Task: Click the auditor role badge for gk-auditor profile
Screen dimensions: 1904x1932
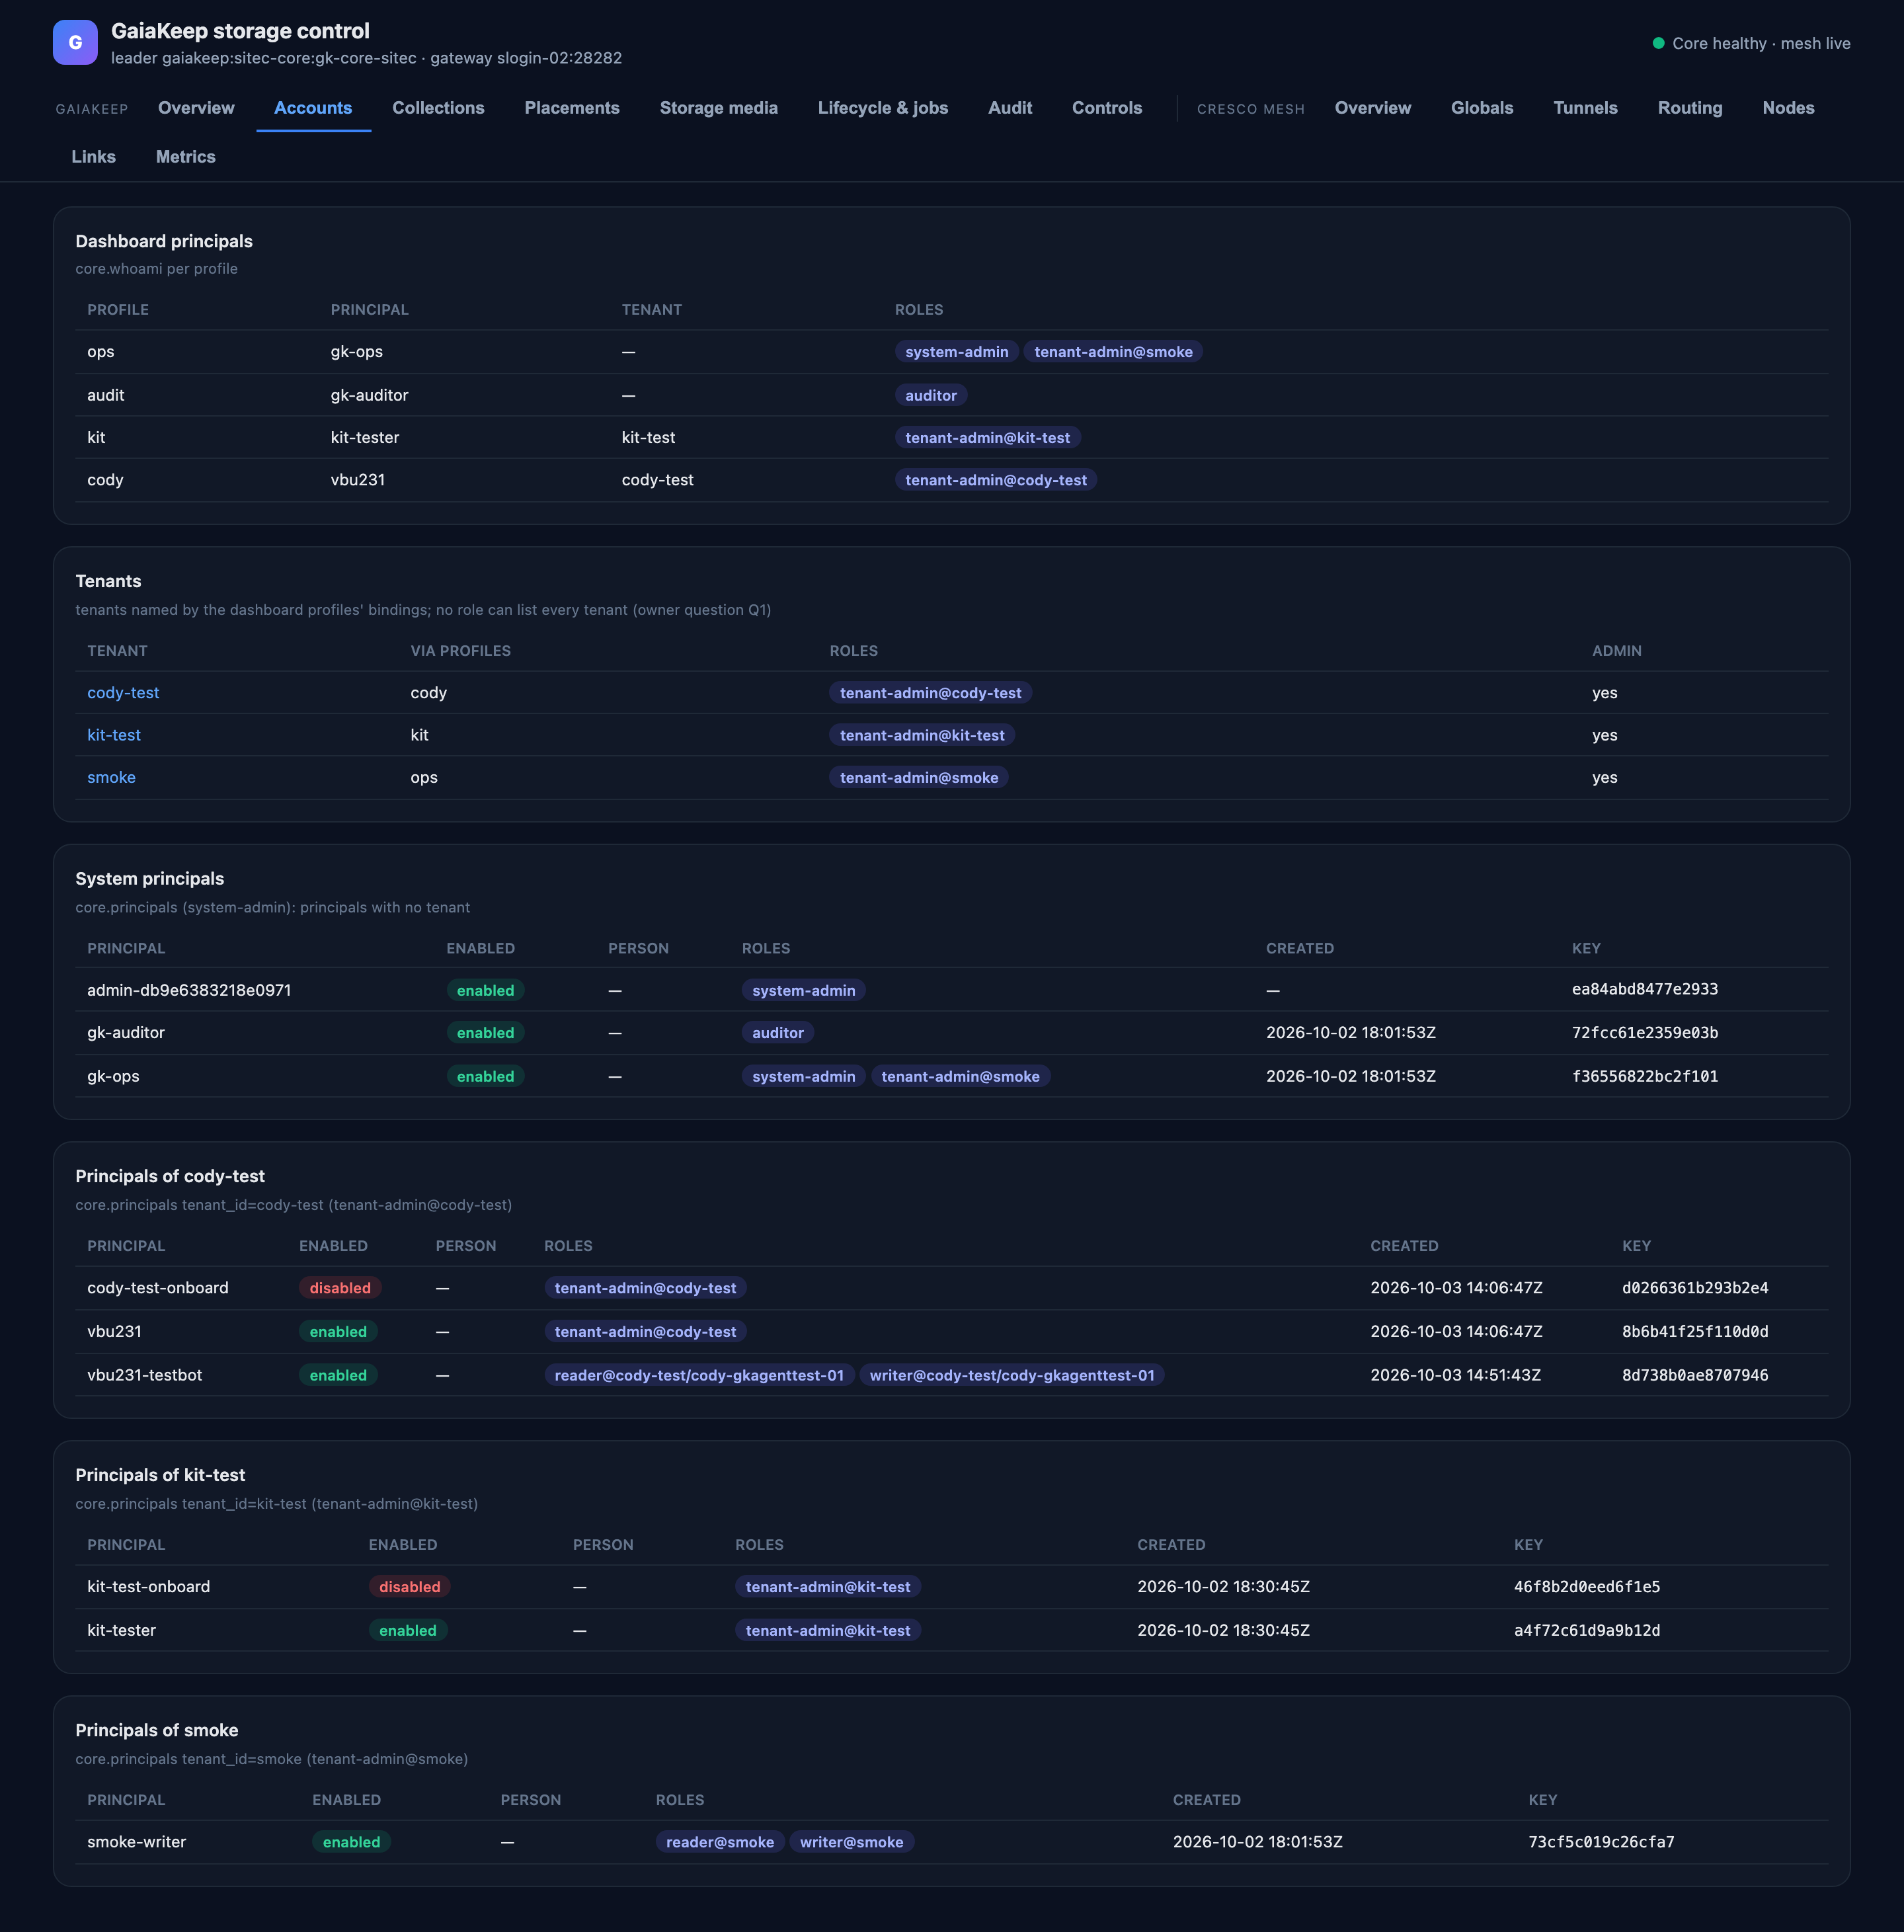Action: point(931,395)
